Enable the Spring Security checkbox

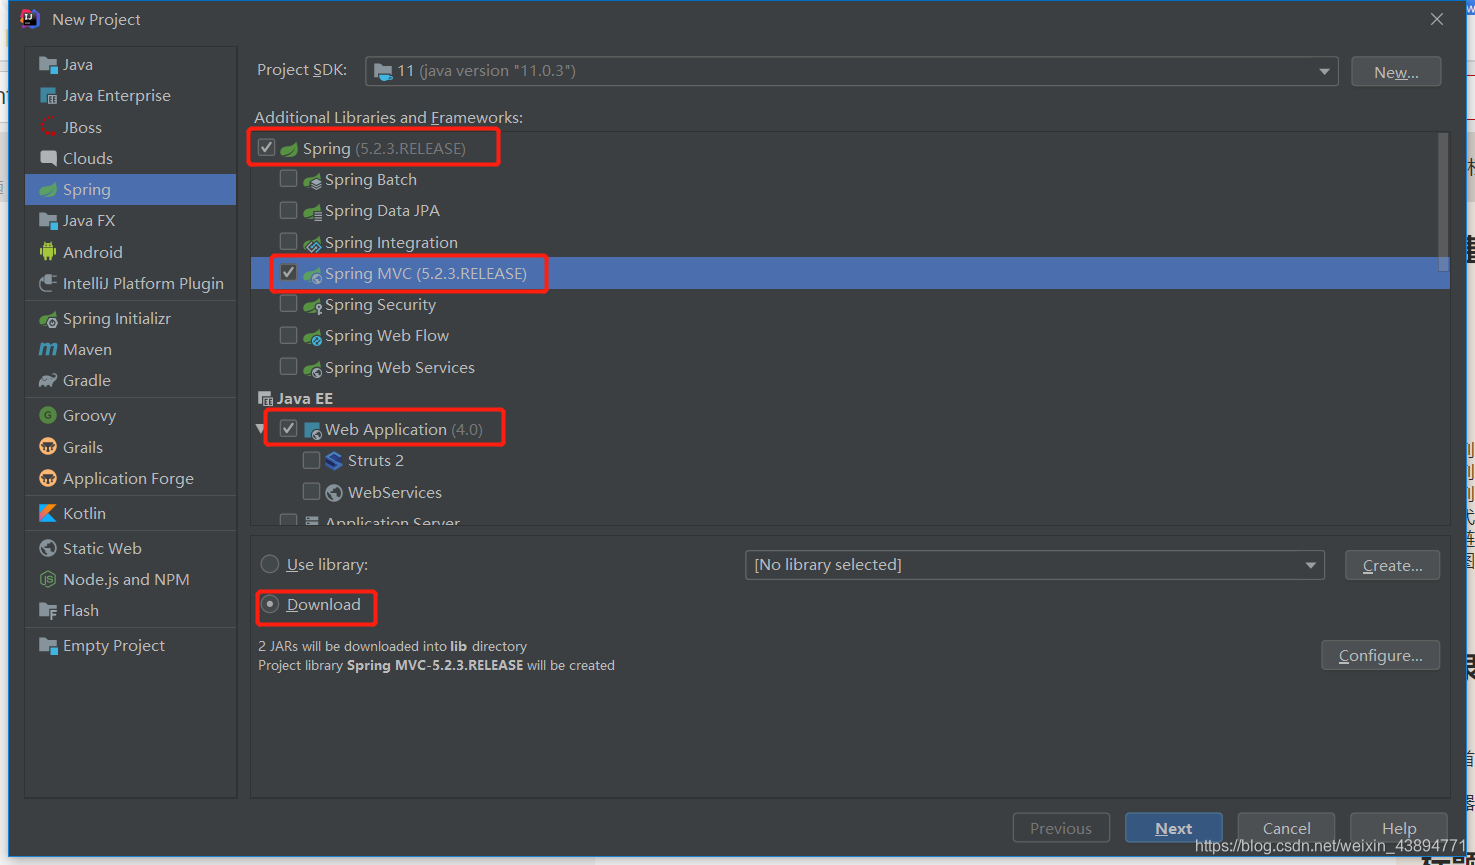point(288,304)
